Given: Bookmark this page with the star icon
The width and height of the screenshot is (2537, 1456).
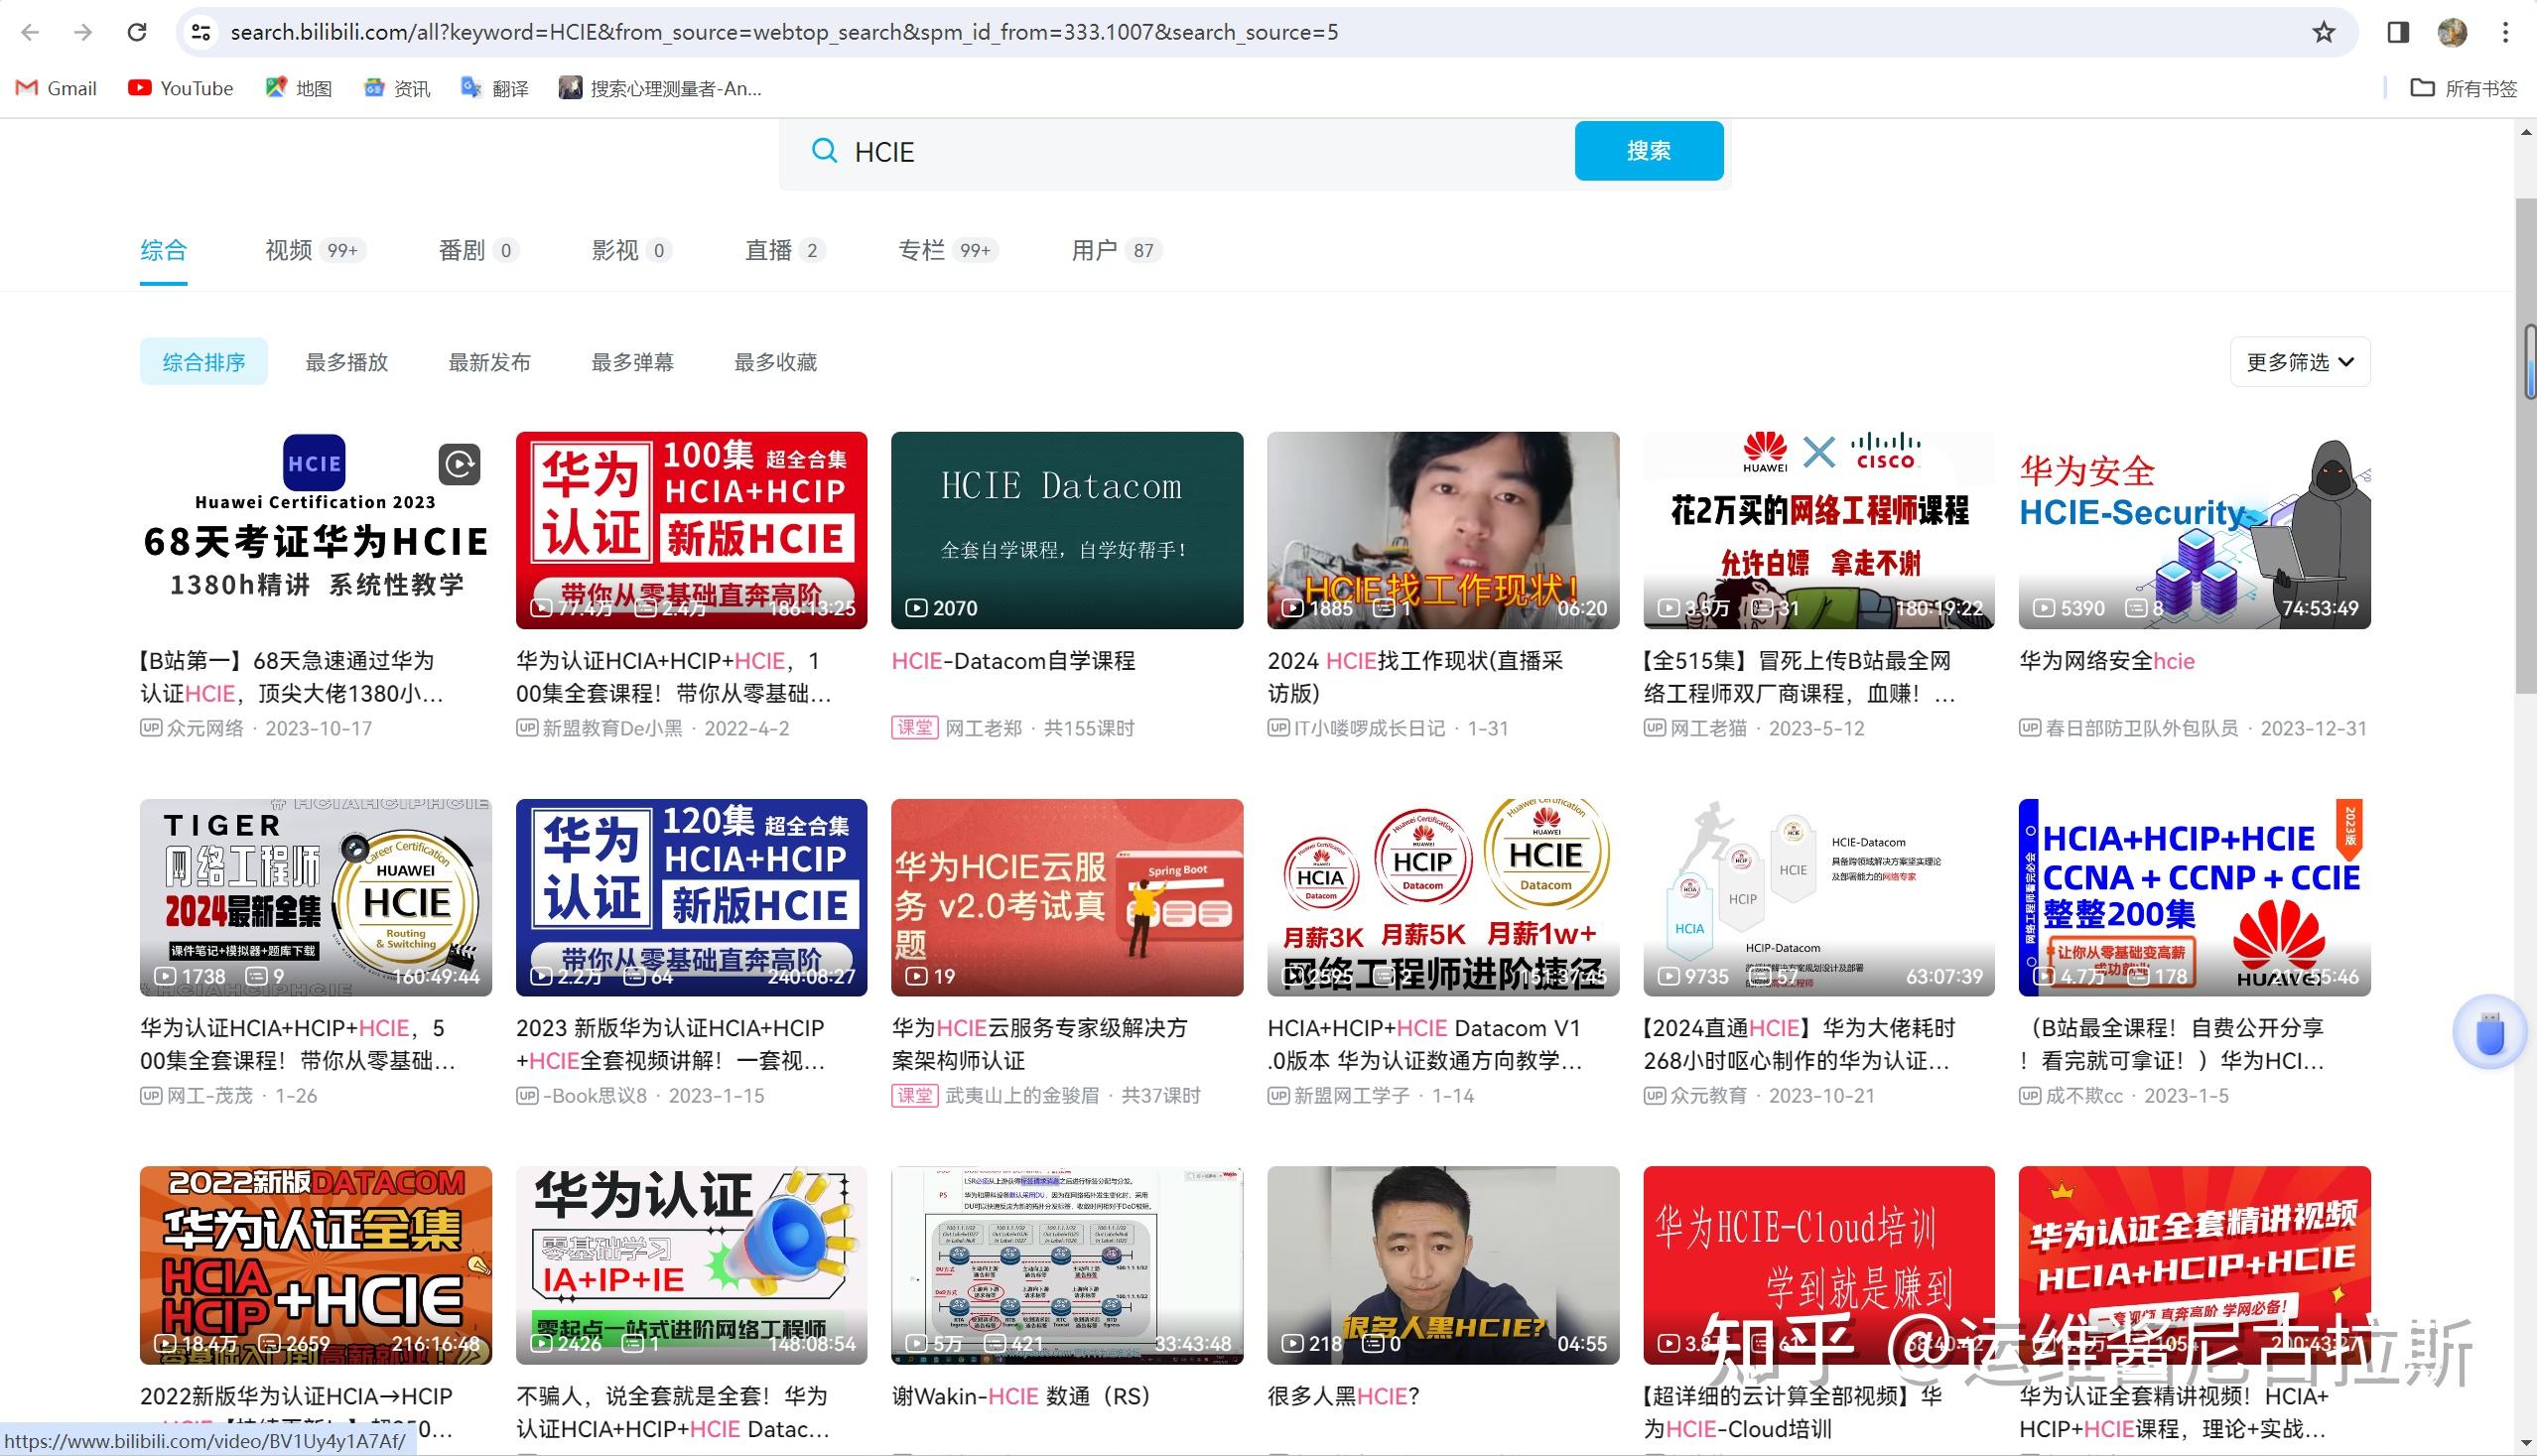Looking at the screenshot, I should (2322, 32).
